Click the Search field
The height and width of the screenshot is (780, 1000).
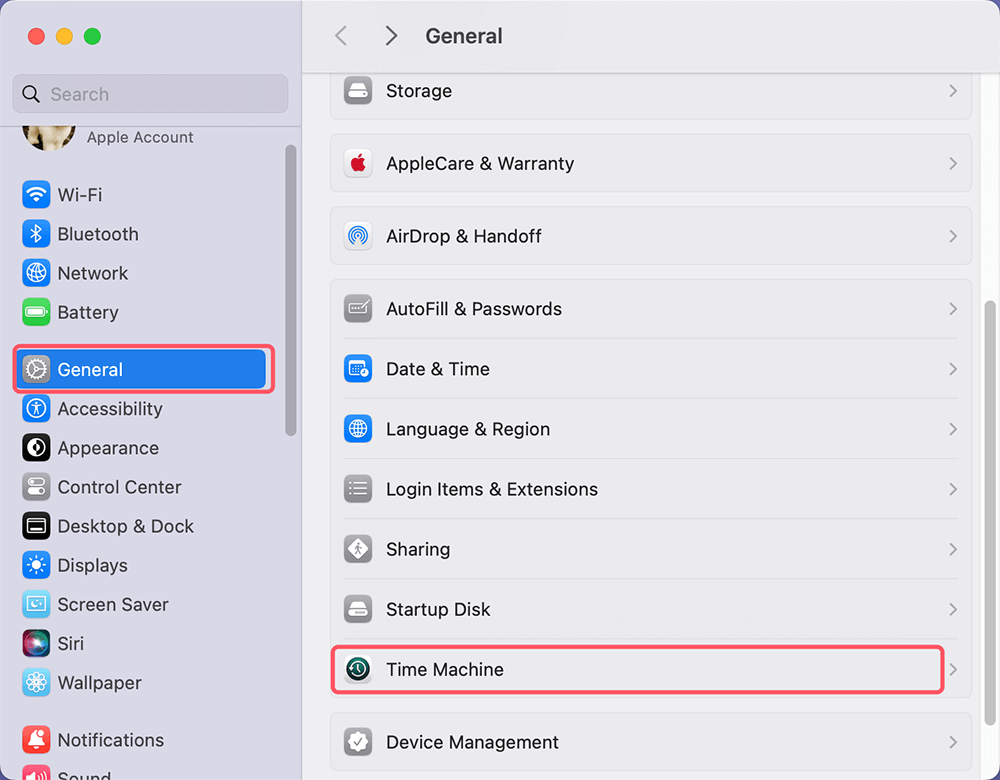(x=150, y=93)
